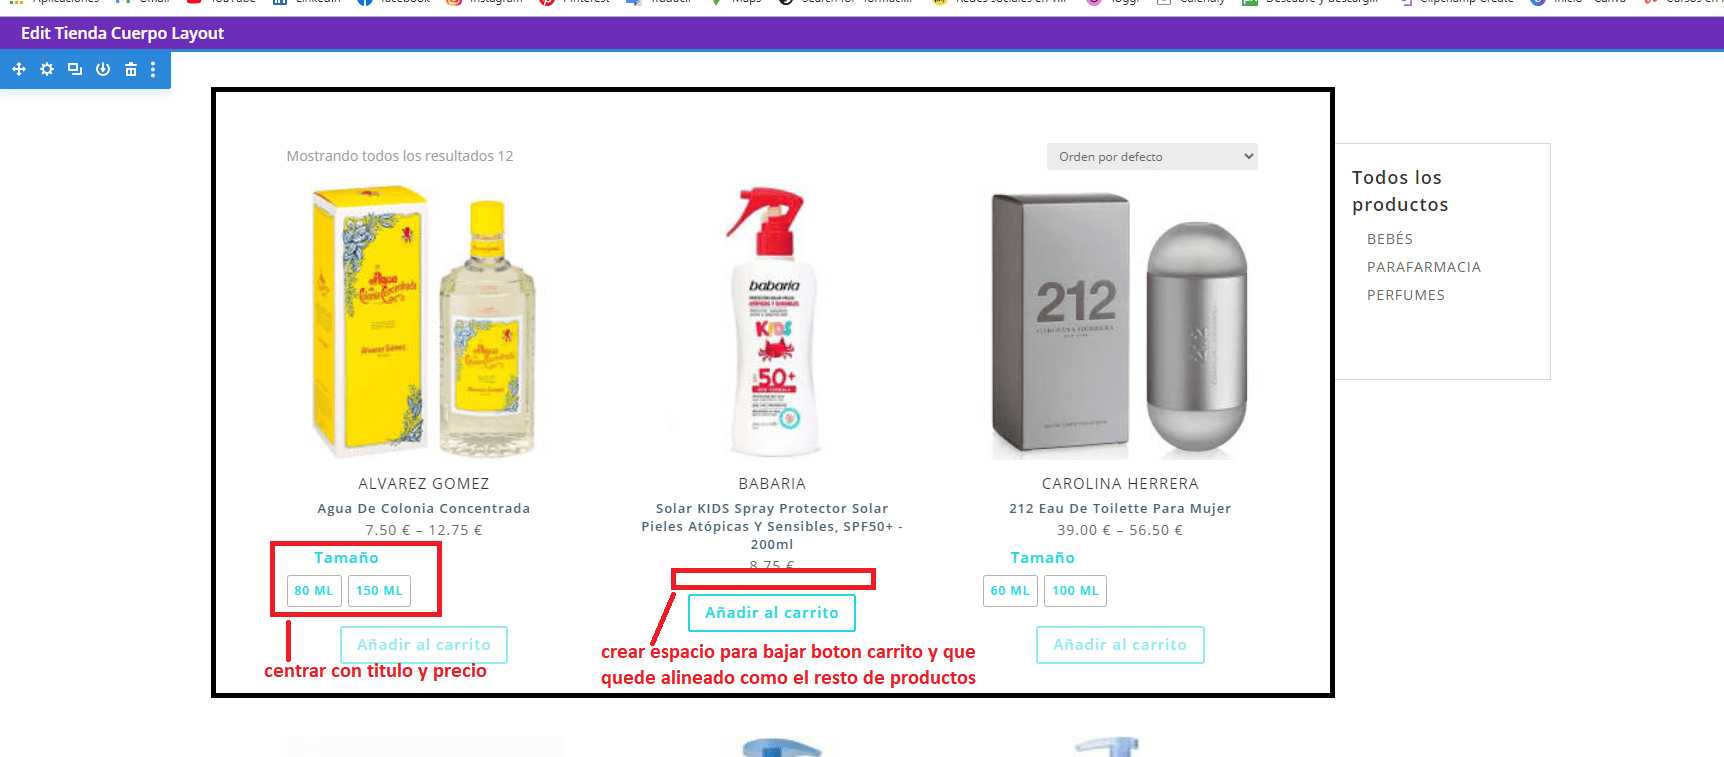Click the Carolina Herrera 212 perfume image
The image size is (1724, 757).
(1120, 322)
